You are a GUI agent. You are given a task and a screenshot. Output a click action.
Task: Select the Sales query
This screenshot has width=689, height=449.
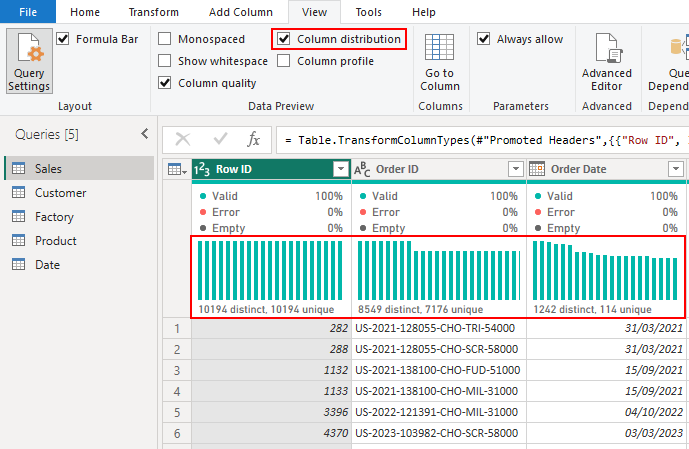coord(79,168)
